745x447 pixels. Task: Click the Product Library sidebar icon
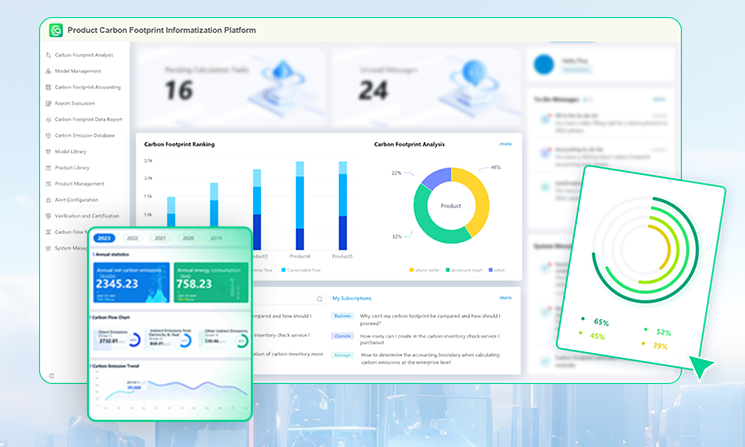click(48, 168)
